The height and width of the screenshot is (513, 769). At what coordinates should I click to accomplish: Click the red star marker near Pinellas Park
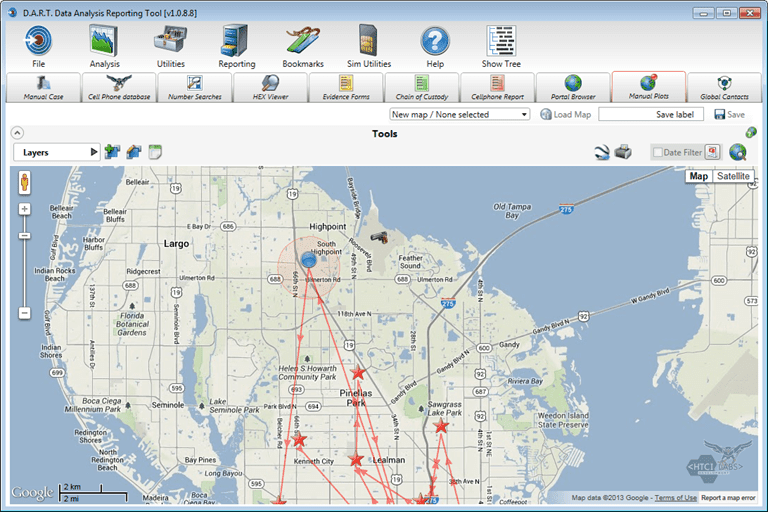click(x=358, y=373)
